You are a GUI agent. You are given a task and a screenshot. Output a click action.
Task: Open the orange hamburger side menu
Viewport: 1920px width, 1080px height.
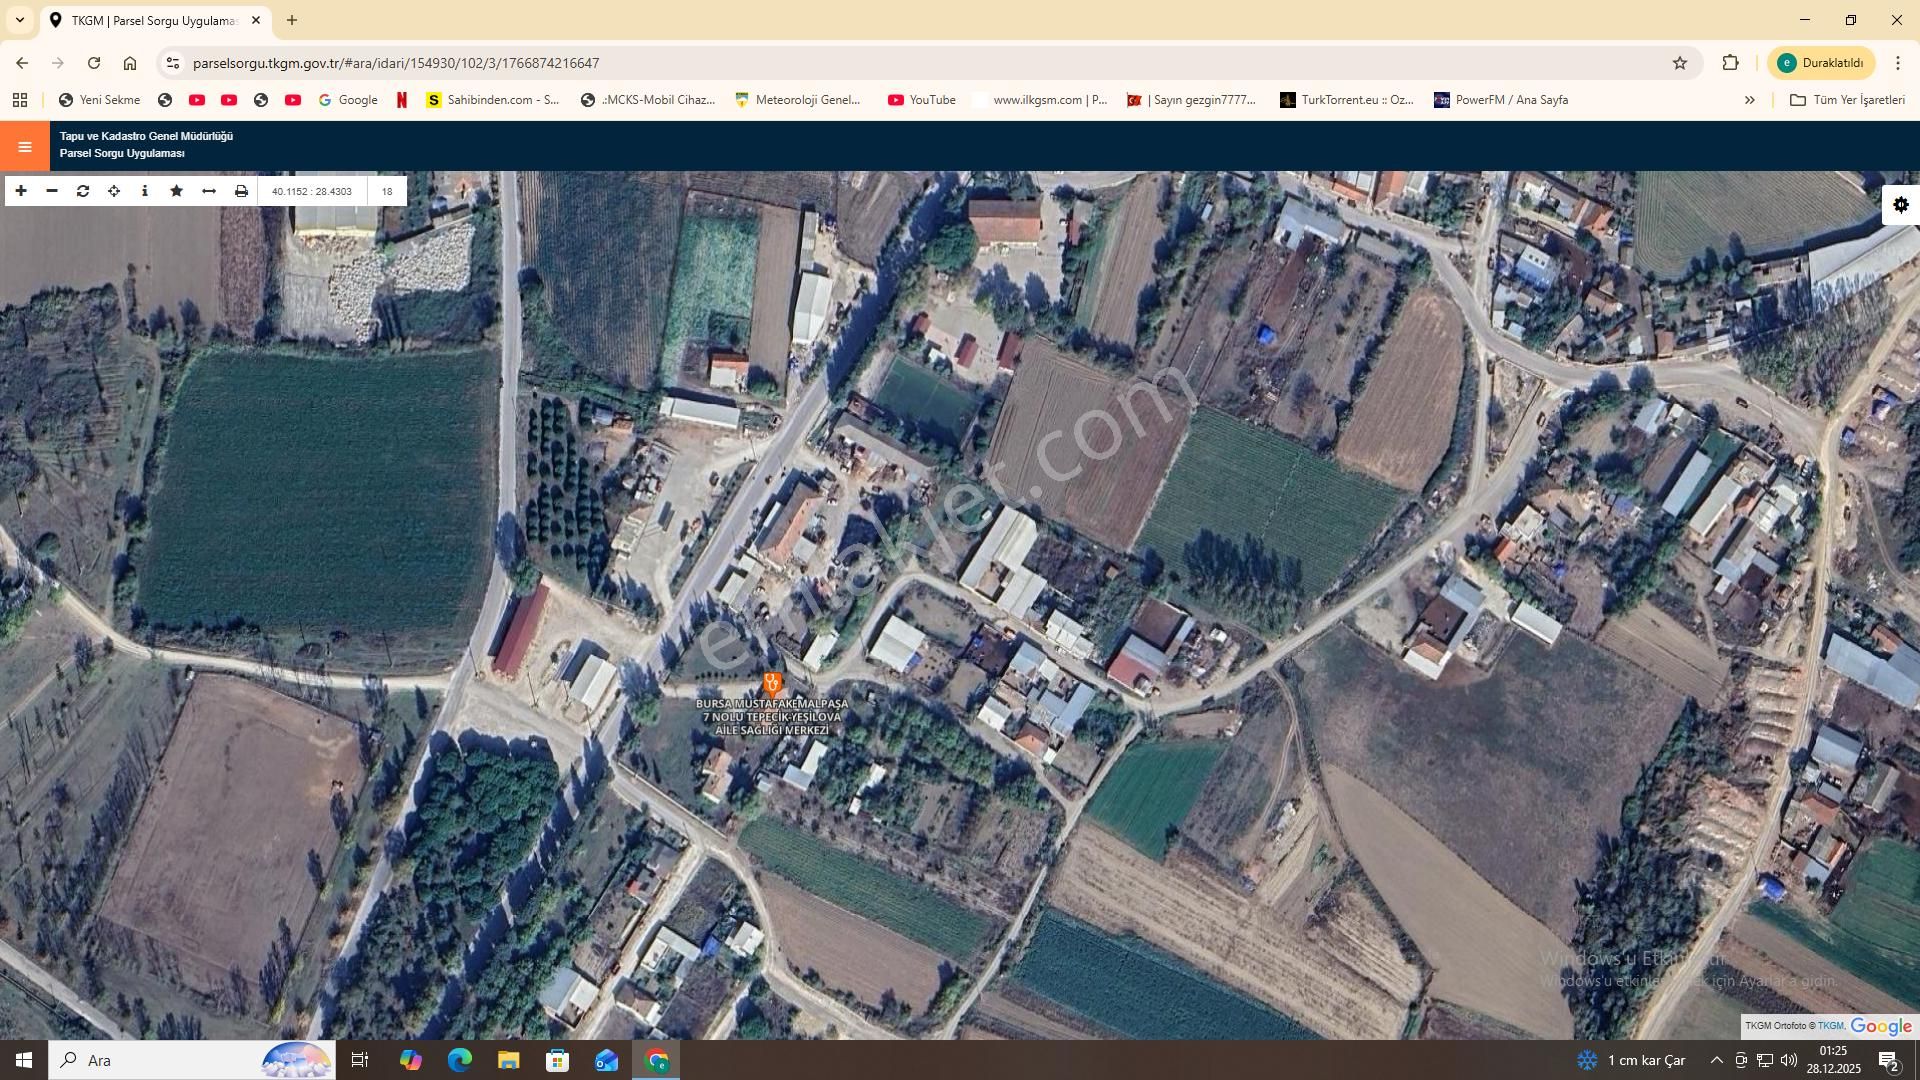point(25,147)
